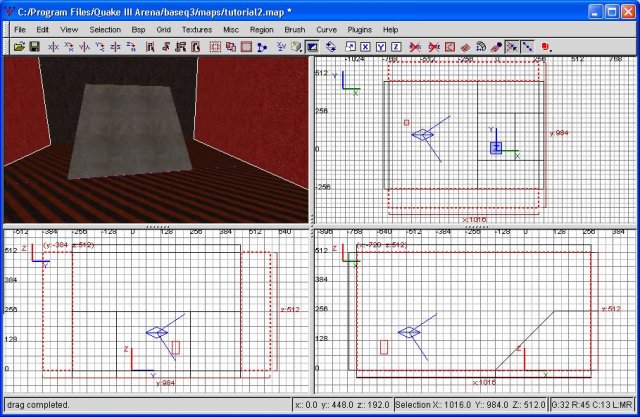
Task: Open the Bsp menu
Action: [138, 30]
